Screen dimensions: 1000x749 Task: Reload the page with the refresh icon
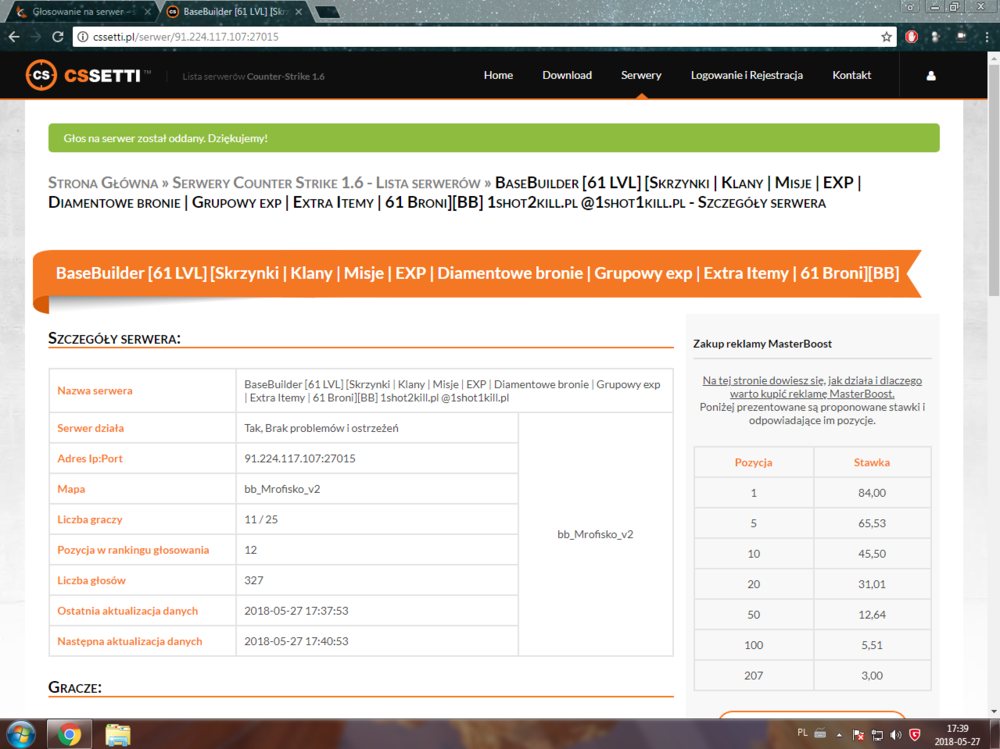click(57, 37)
